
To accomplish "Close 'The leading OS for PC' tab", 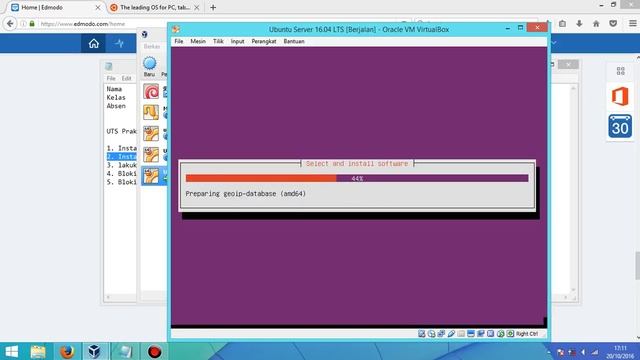I will point(197,7).
